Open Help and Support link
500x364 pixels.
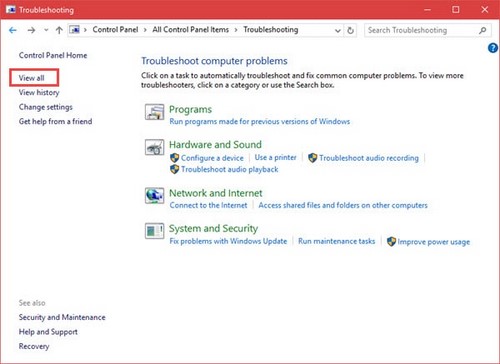[48, 332]
